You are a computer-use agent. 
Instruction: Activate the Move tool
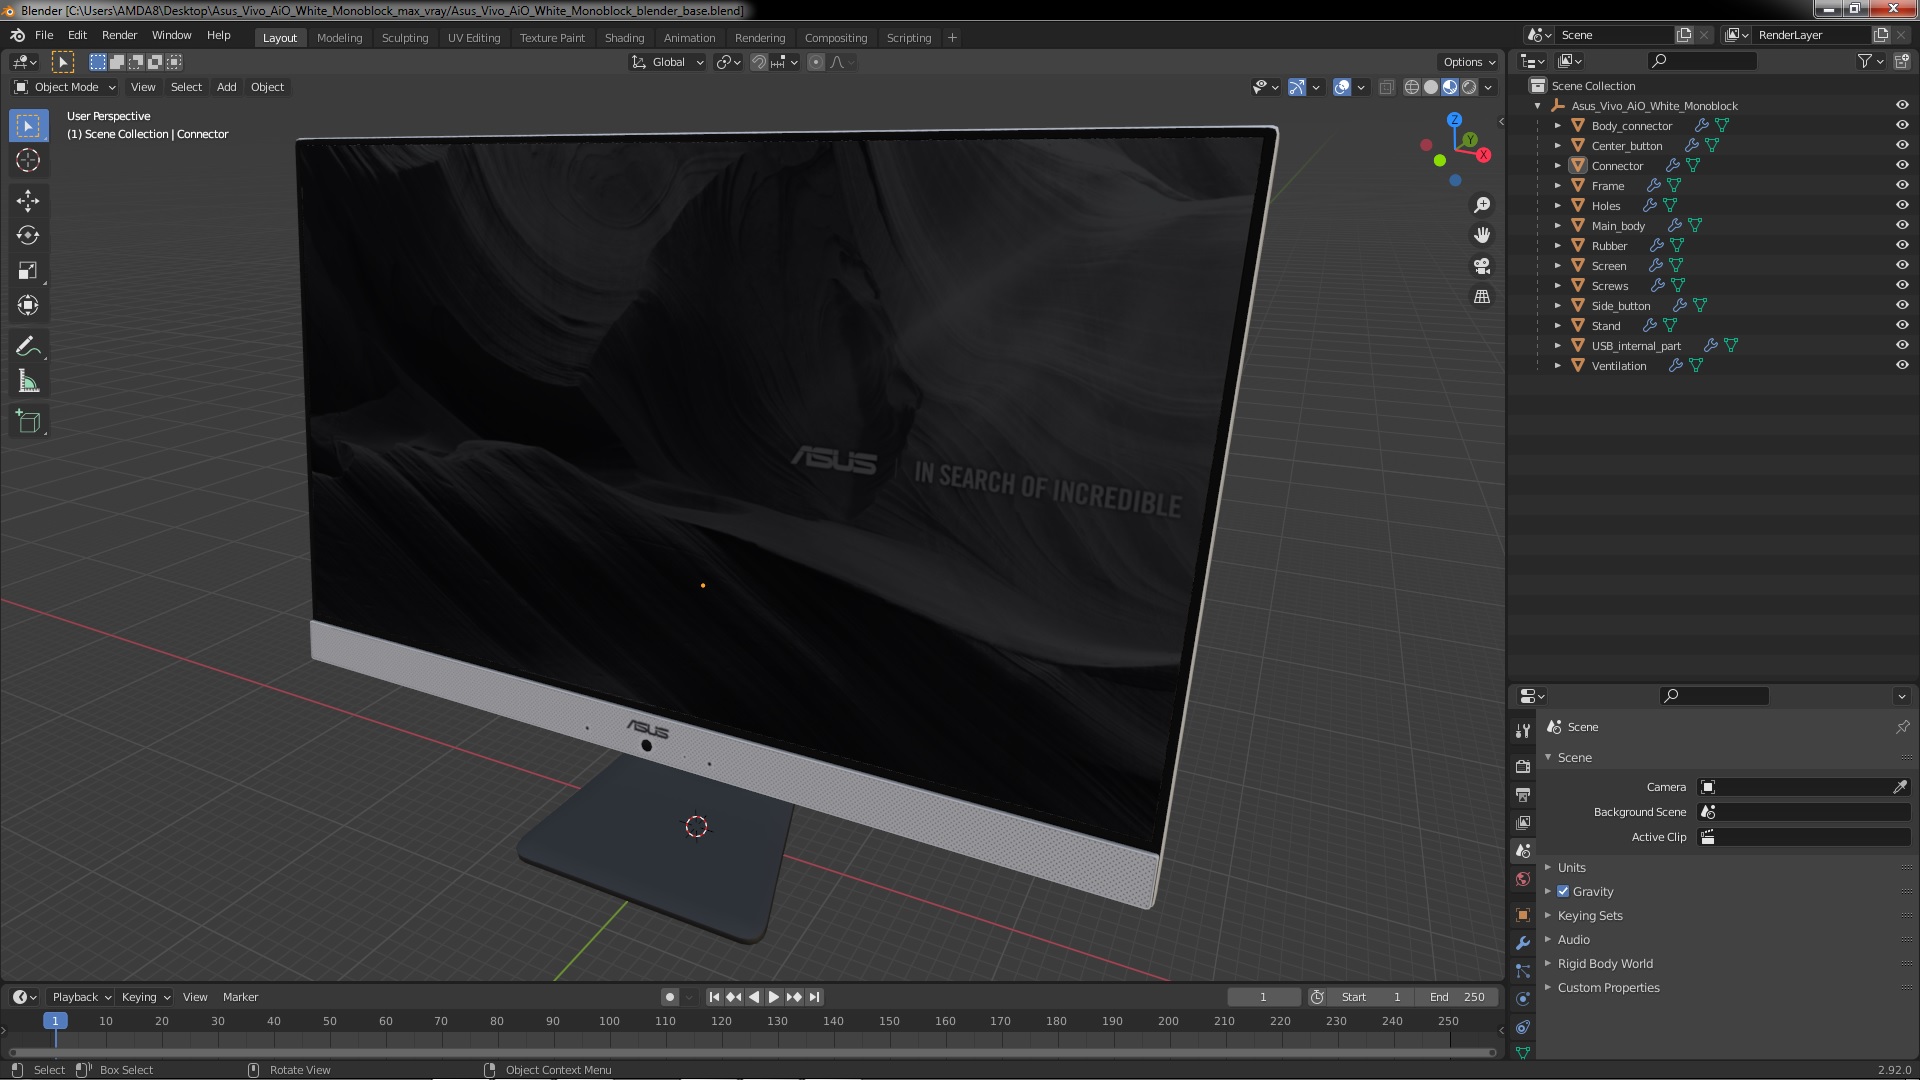point(28,201)
